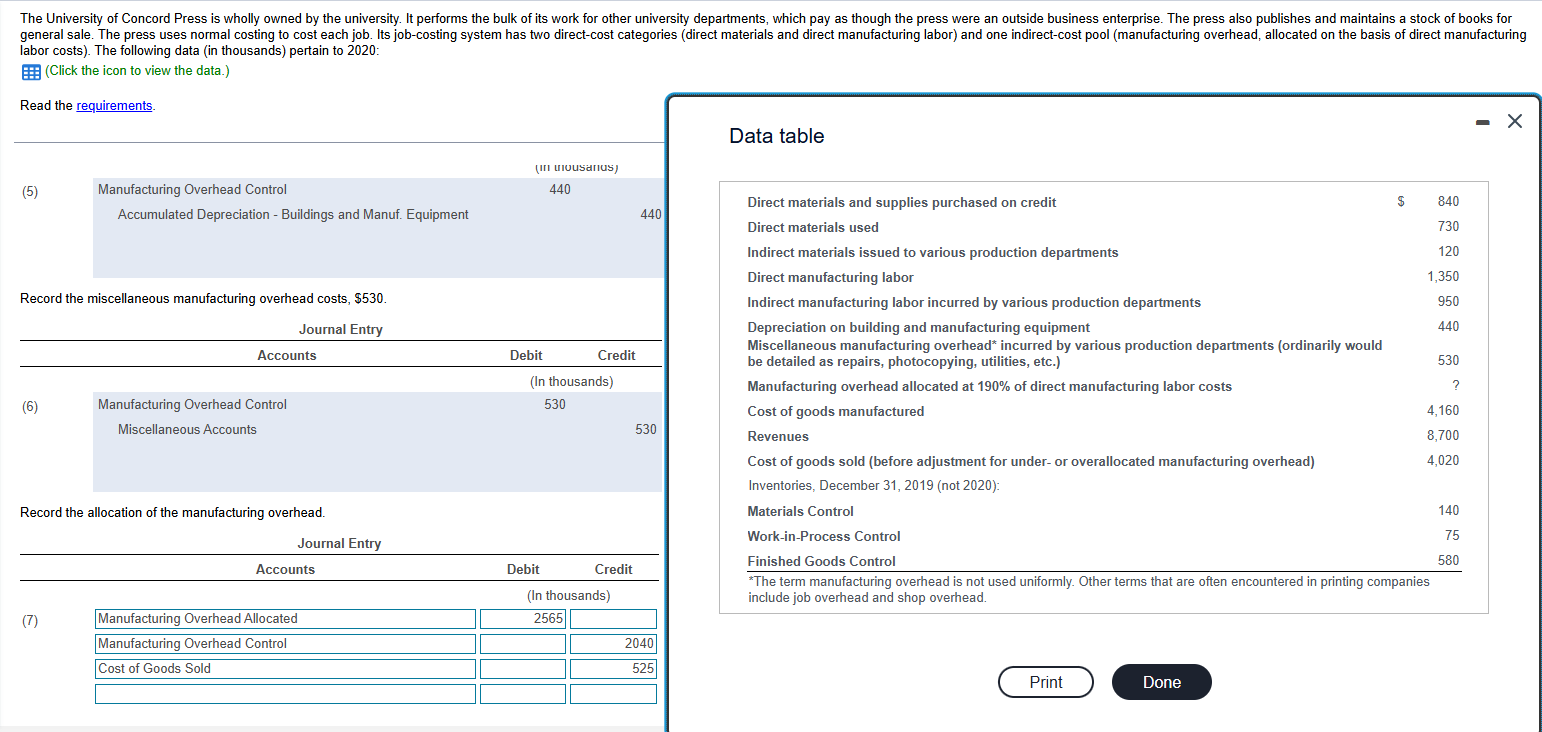Click the empty credit field beside Manufacturing Overhead Allocated

tap(613, 618)
